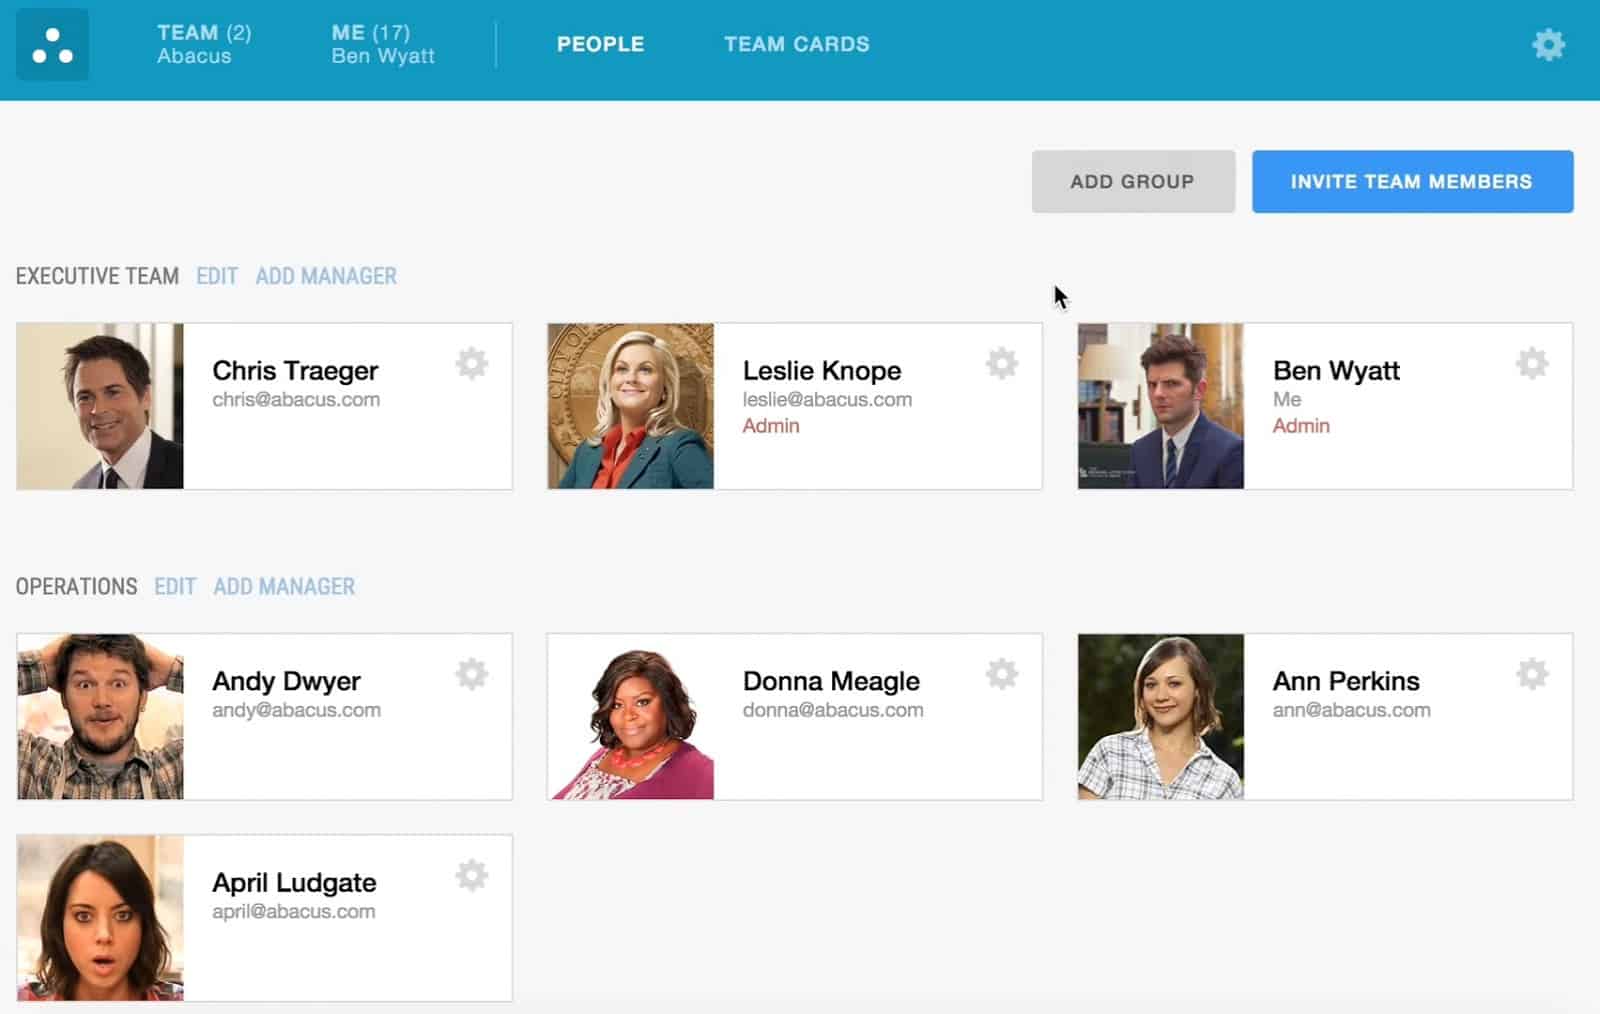
Task: Click the email chris@abacus.com
Action: tap(296, 400)
